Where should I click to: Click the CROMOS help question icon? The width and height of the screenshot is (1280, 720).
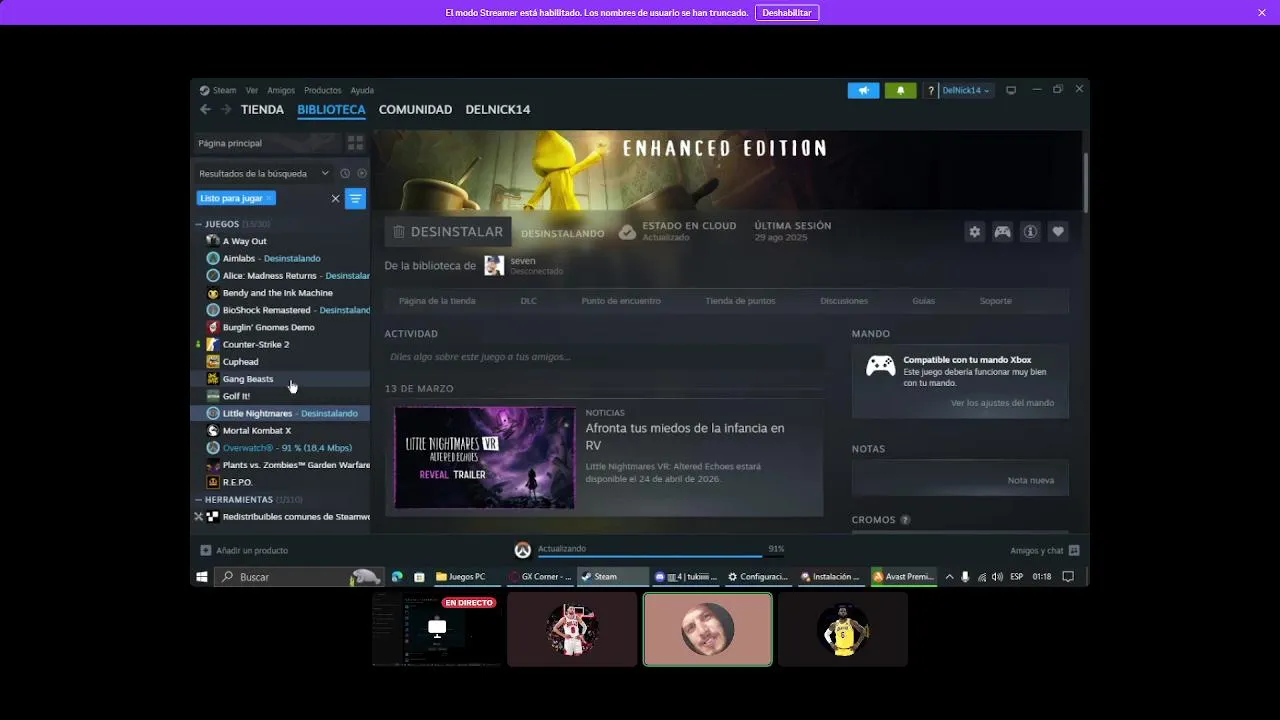point(905,520)
